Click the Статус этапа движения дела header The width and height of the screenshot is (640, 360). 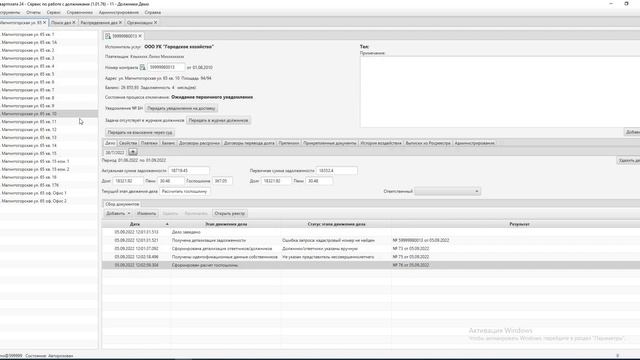pyautogui.click(x=336, y=224)
